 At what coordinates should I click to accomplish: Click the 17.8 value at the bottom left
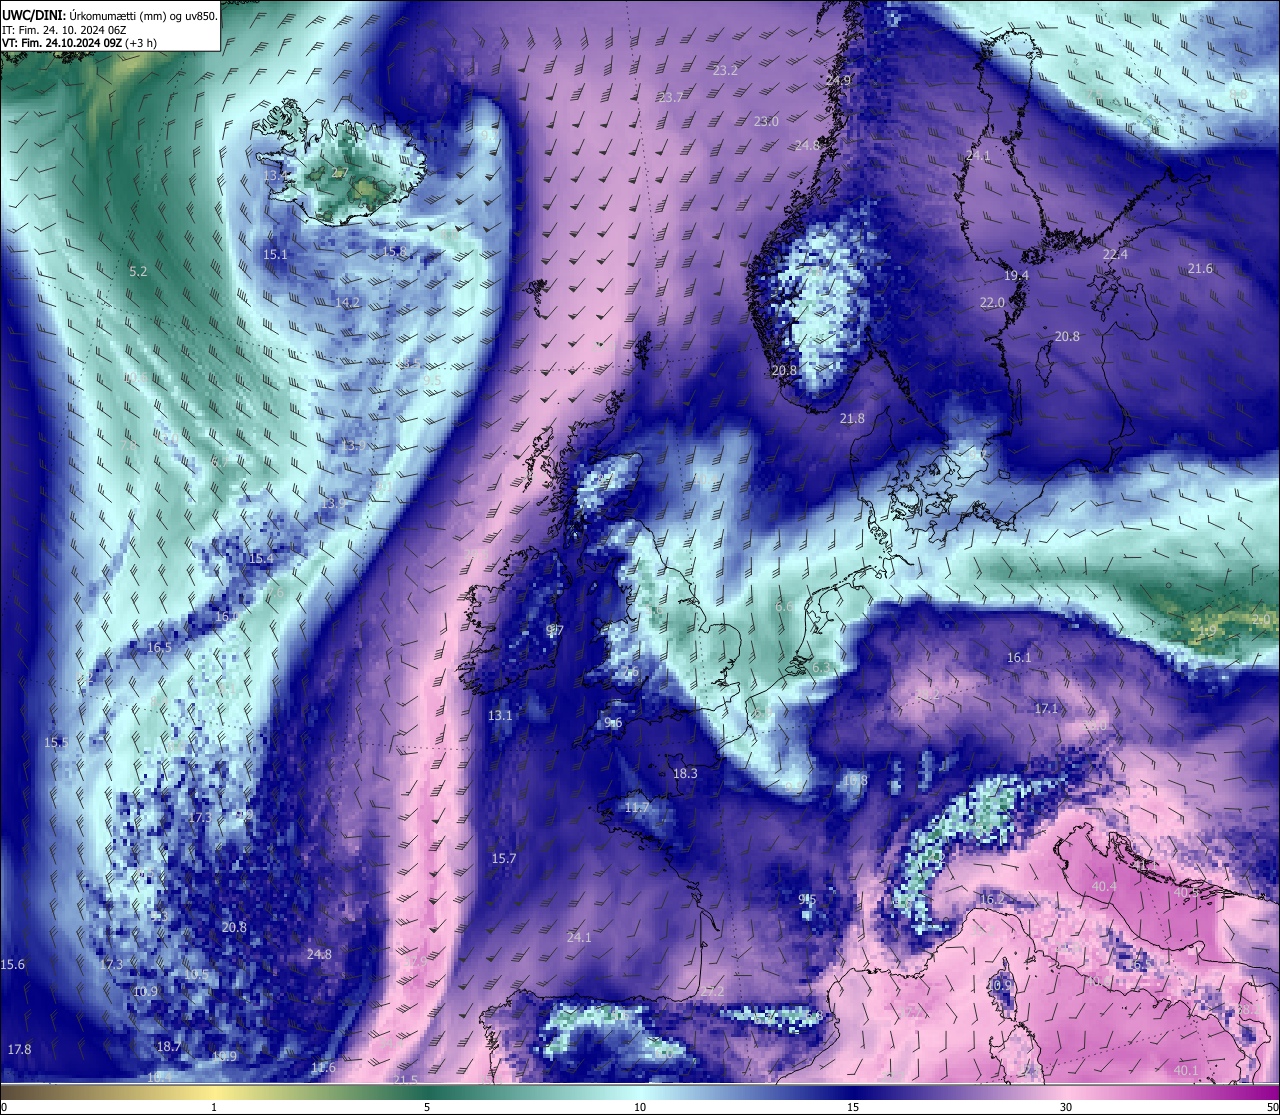tap(19, 1049)
